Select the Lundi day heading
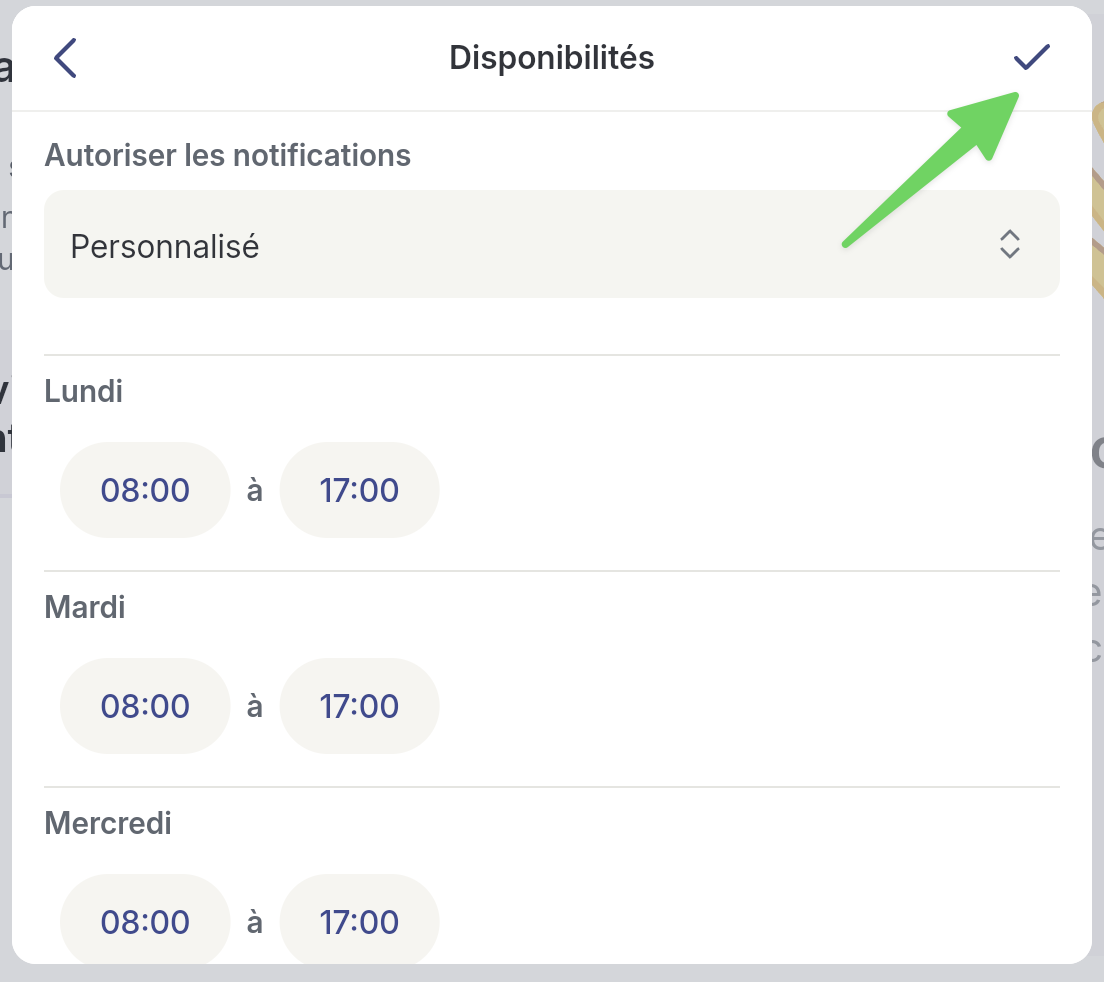 point(84,391)
